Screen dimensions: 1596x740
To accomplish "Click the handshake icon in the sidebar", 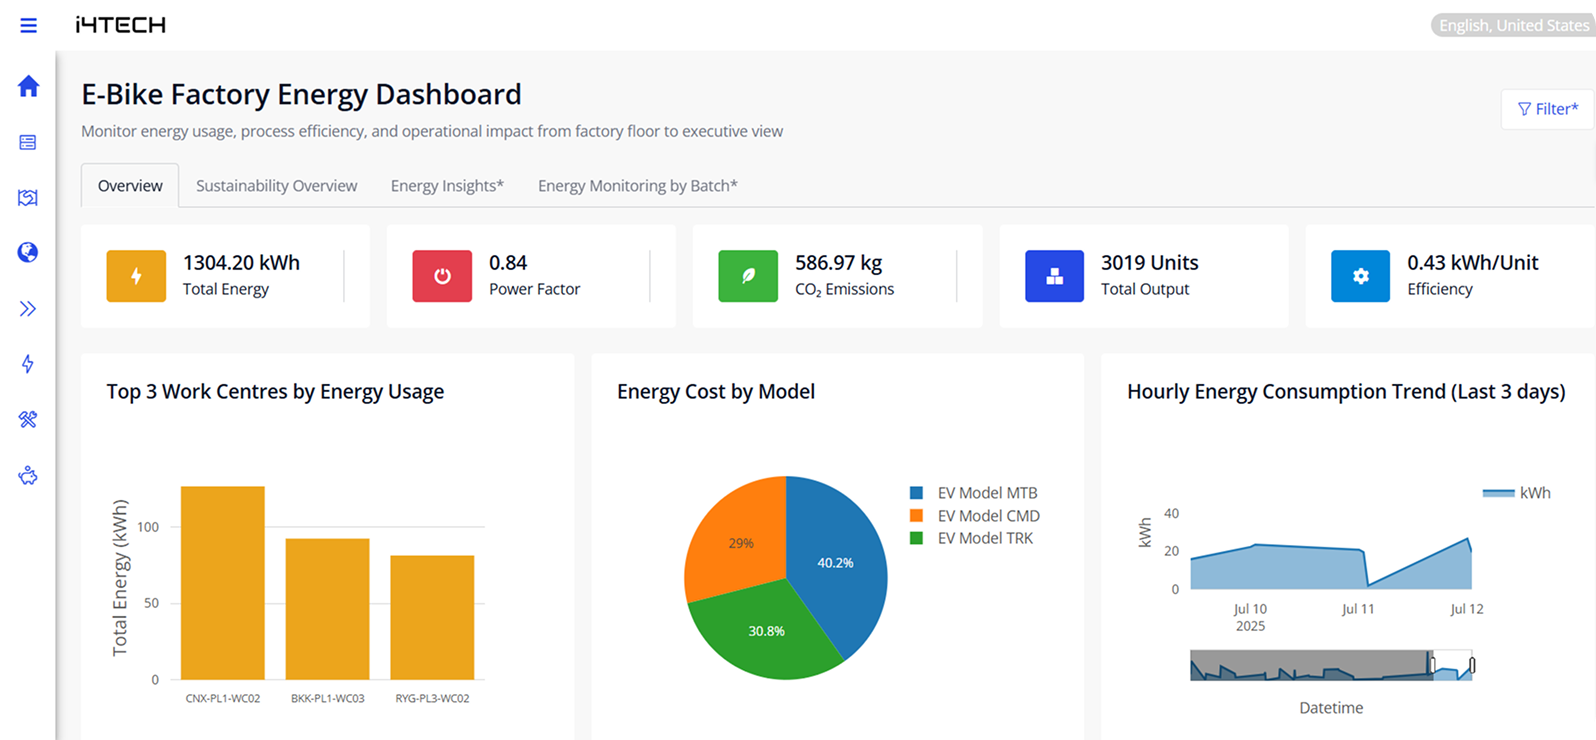I will pos(28,198).
